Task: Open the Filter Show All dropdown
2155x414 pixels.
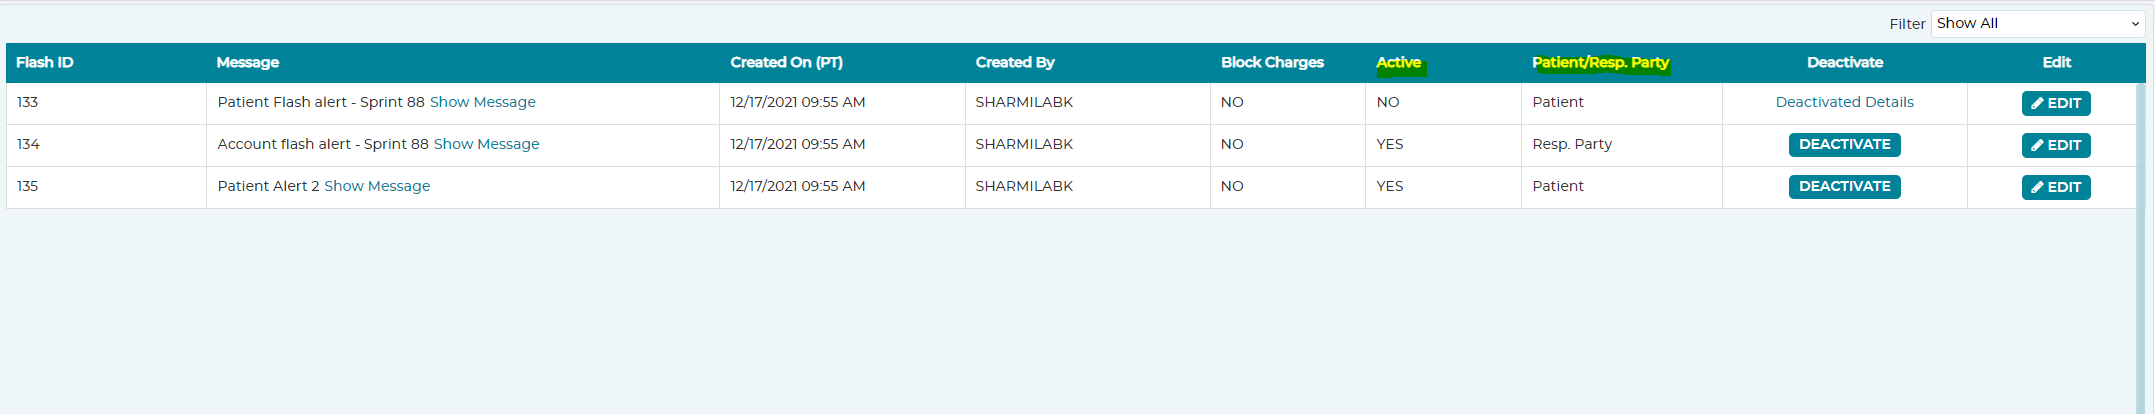Action: click(2037, 23)
